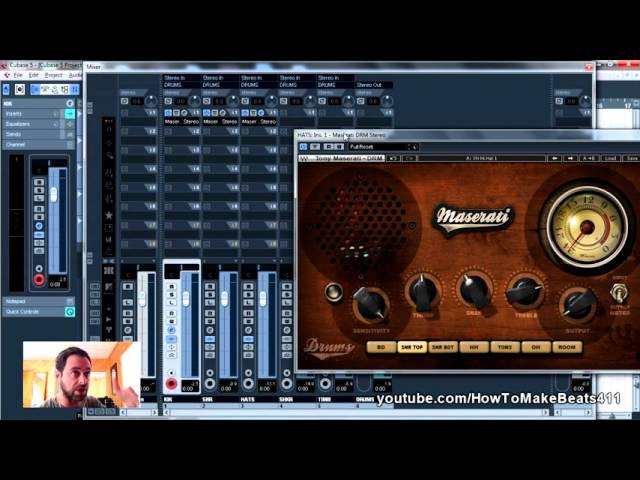640x480 pixels.
Task: Click the inspector channel fader handle
Action: [x=53, y=194]
